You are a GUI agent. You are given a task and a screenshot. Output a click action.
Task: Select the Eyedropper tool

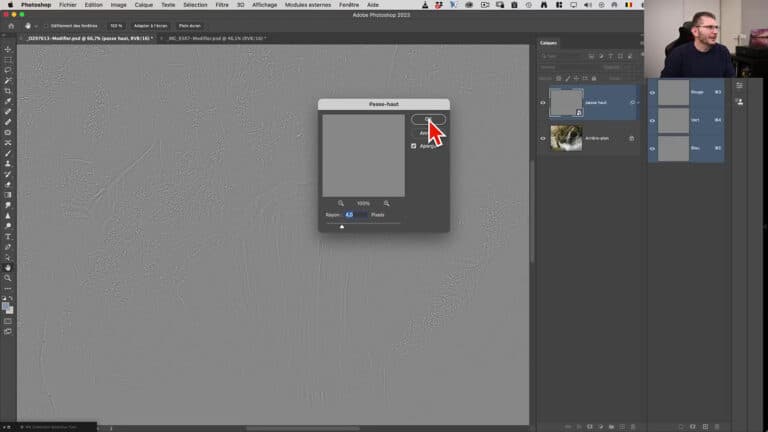click(x=8, y=101)
